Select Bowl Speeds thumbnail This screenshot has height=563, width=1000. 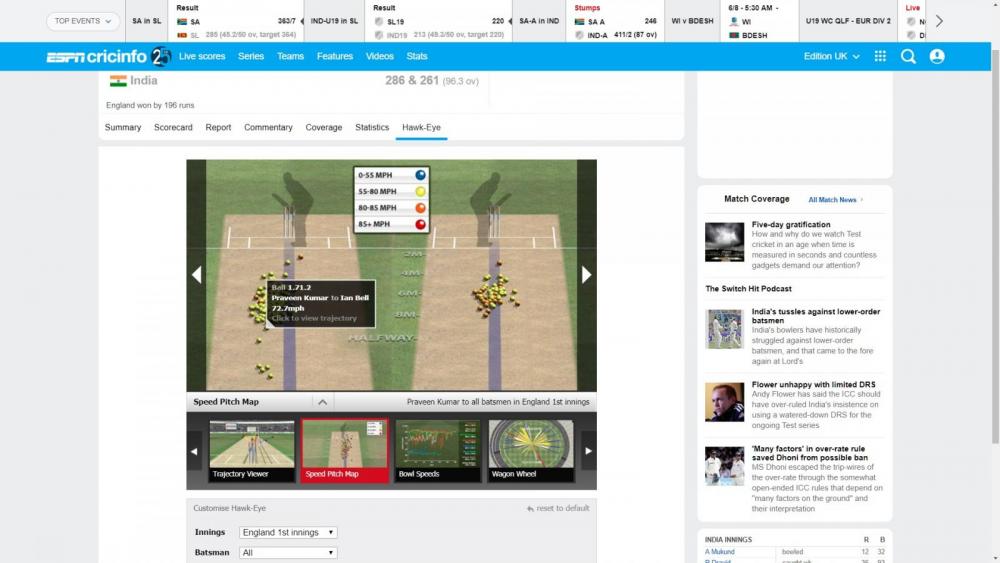click(x=438, y=450)
